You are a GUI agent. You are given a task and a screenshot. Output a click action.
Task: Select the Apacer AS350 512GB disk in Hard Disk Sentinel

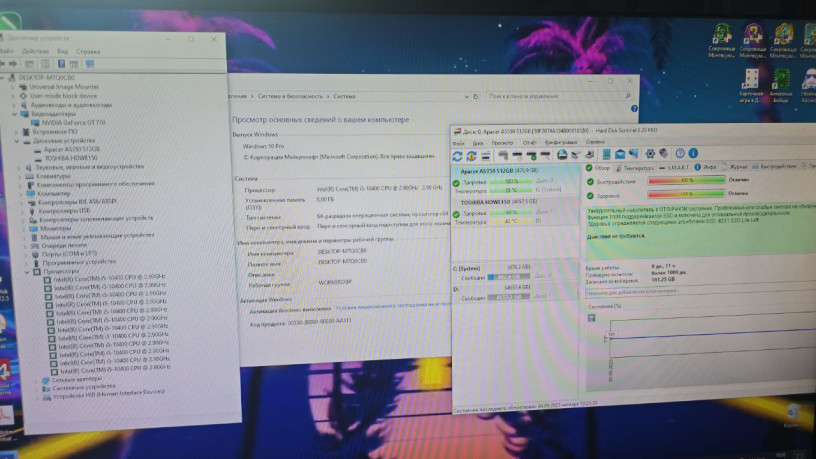[516, 180]
